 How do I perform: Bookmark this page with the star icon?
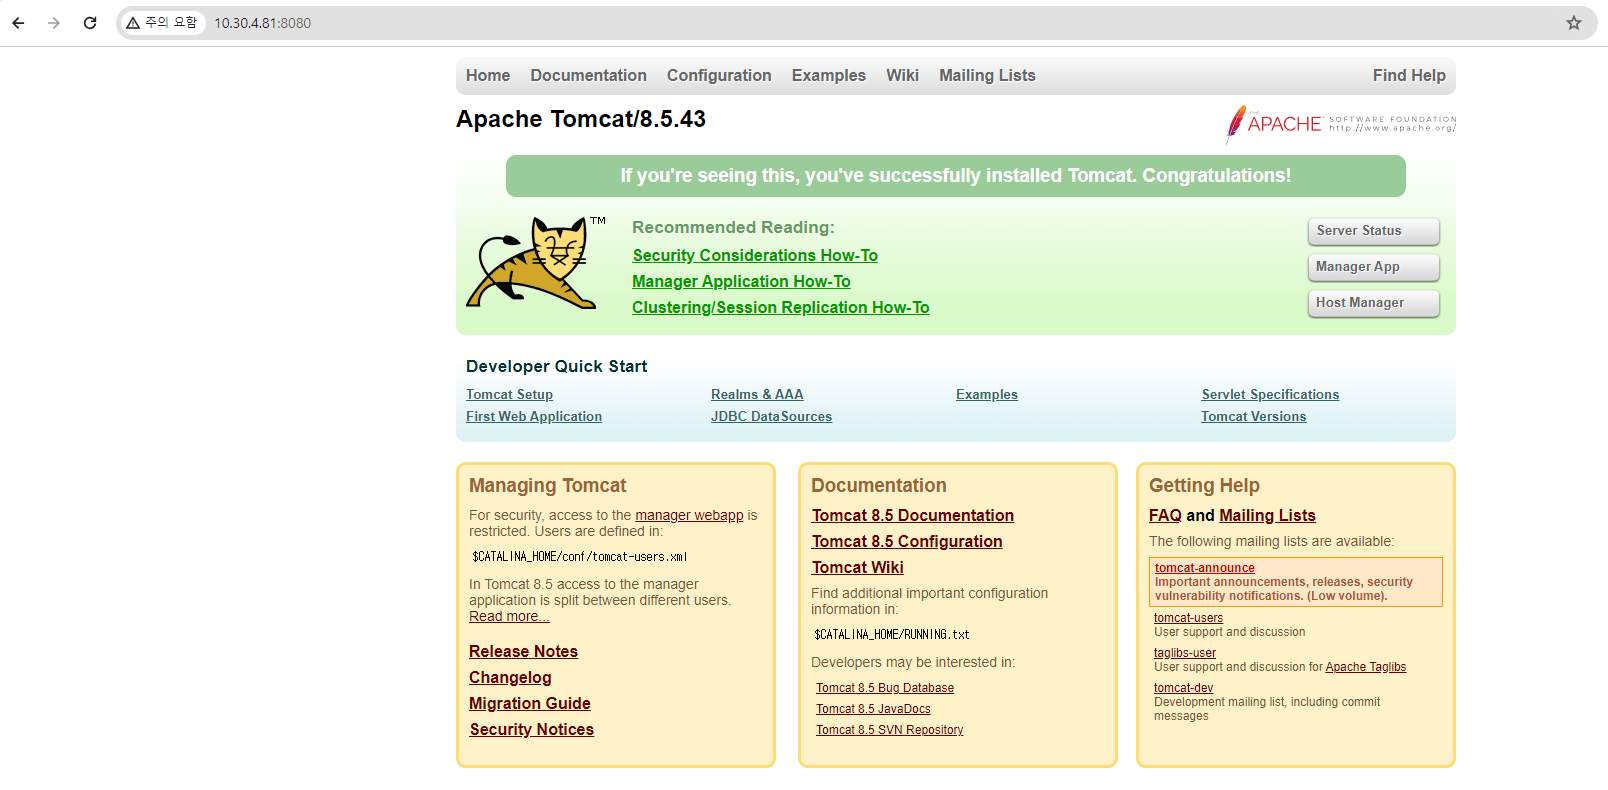click(x=1574, y=23)
